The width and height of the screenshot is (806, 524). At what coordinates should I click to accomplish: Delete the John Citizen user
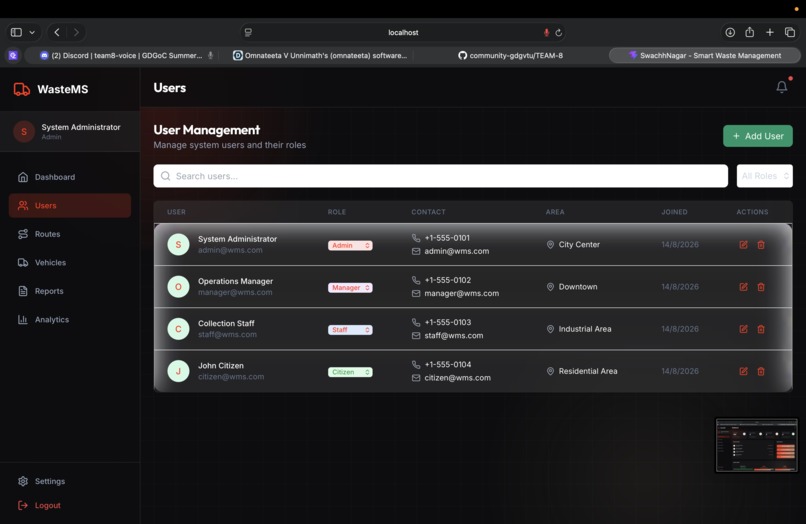tap(761, 371)
